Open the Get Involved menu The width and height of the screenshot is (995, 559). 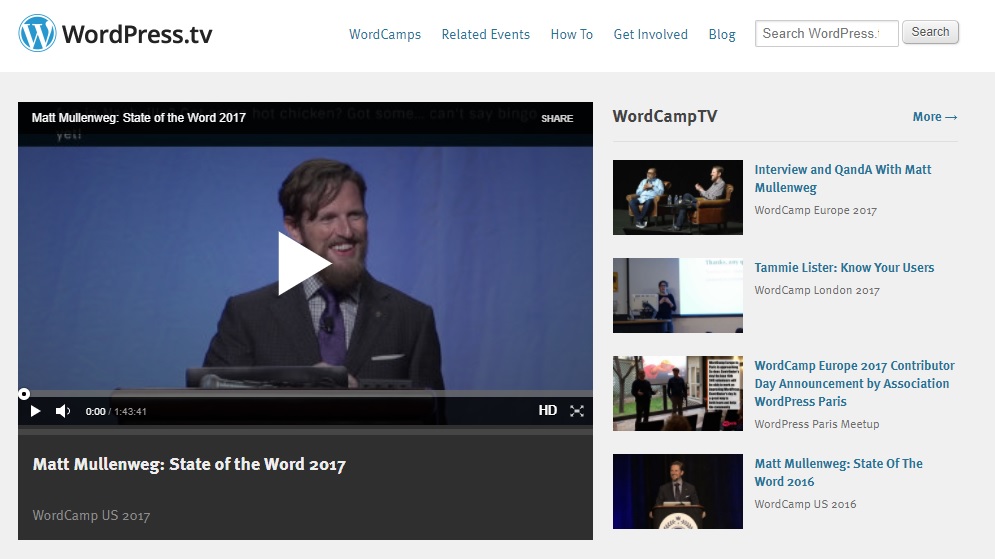pos(650,34)
